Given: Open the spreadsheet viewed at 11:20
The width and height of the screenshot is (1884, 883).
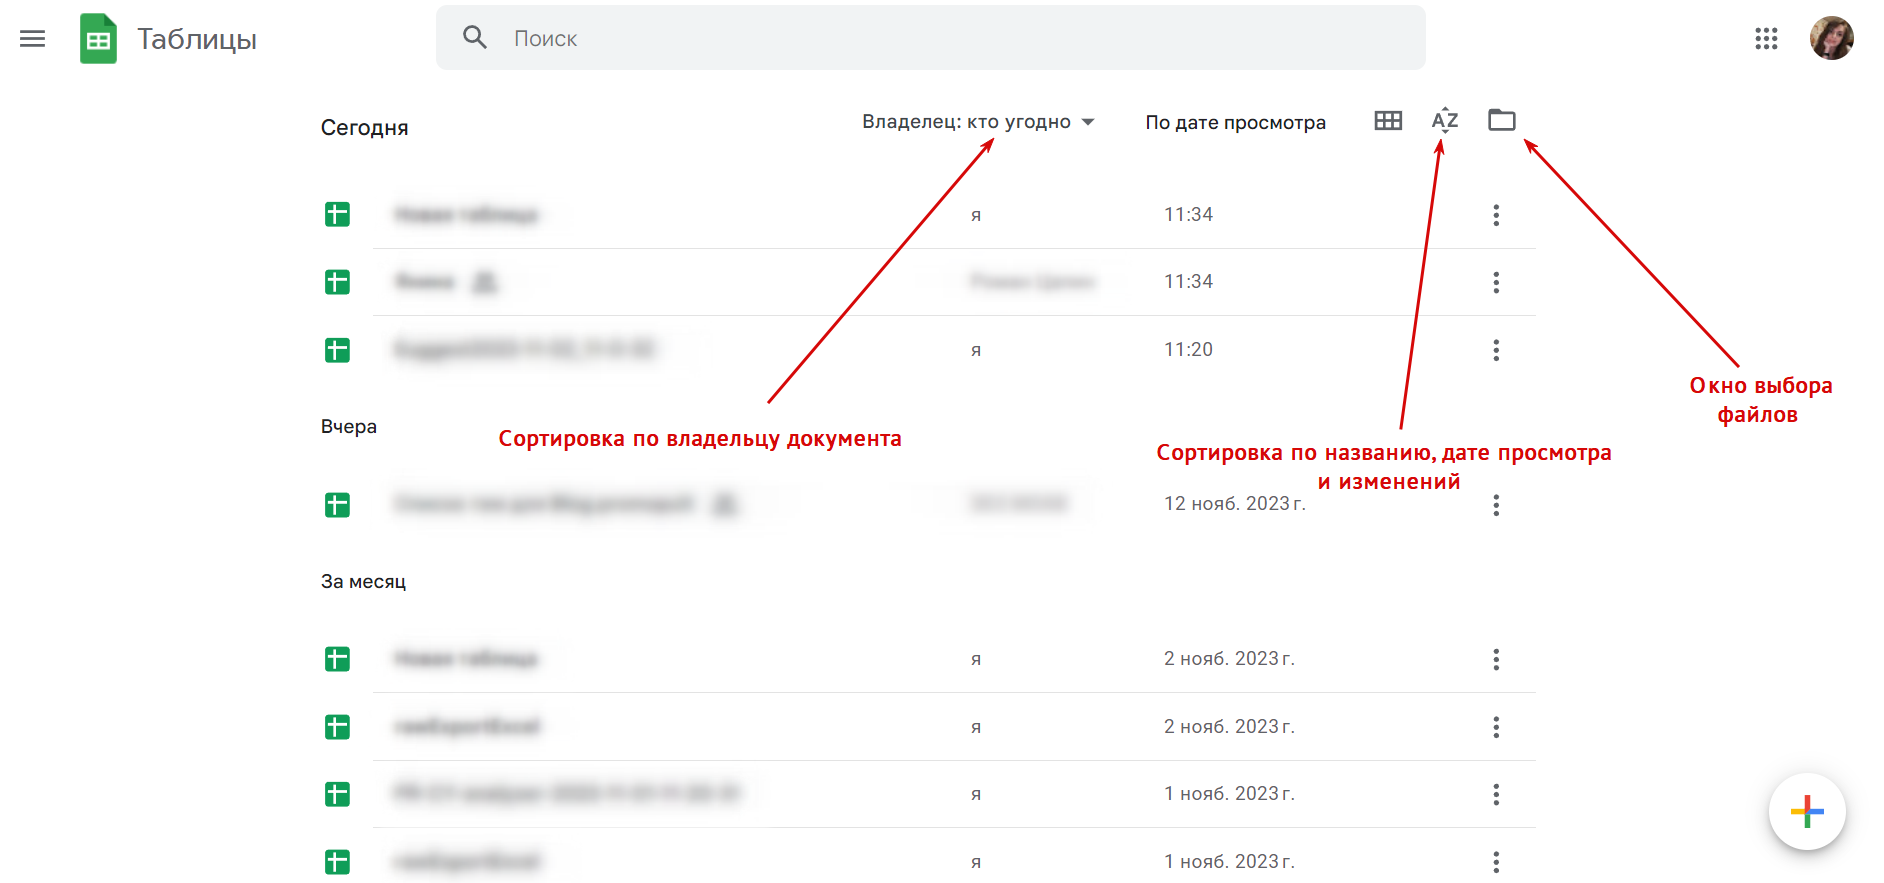Looking at the screenshot, I should (x=524, y=350).
